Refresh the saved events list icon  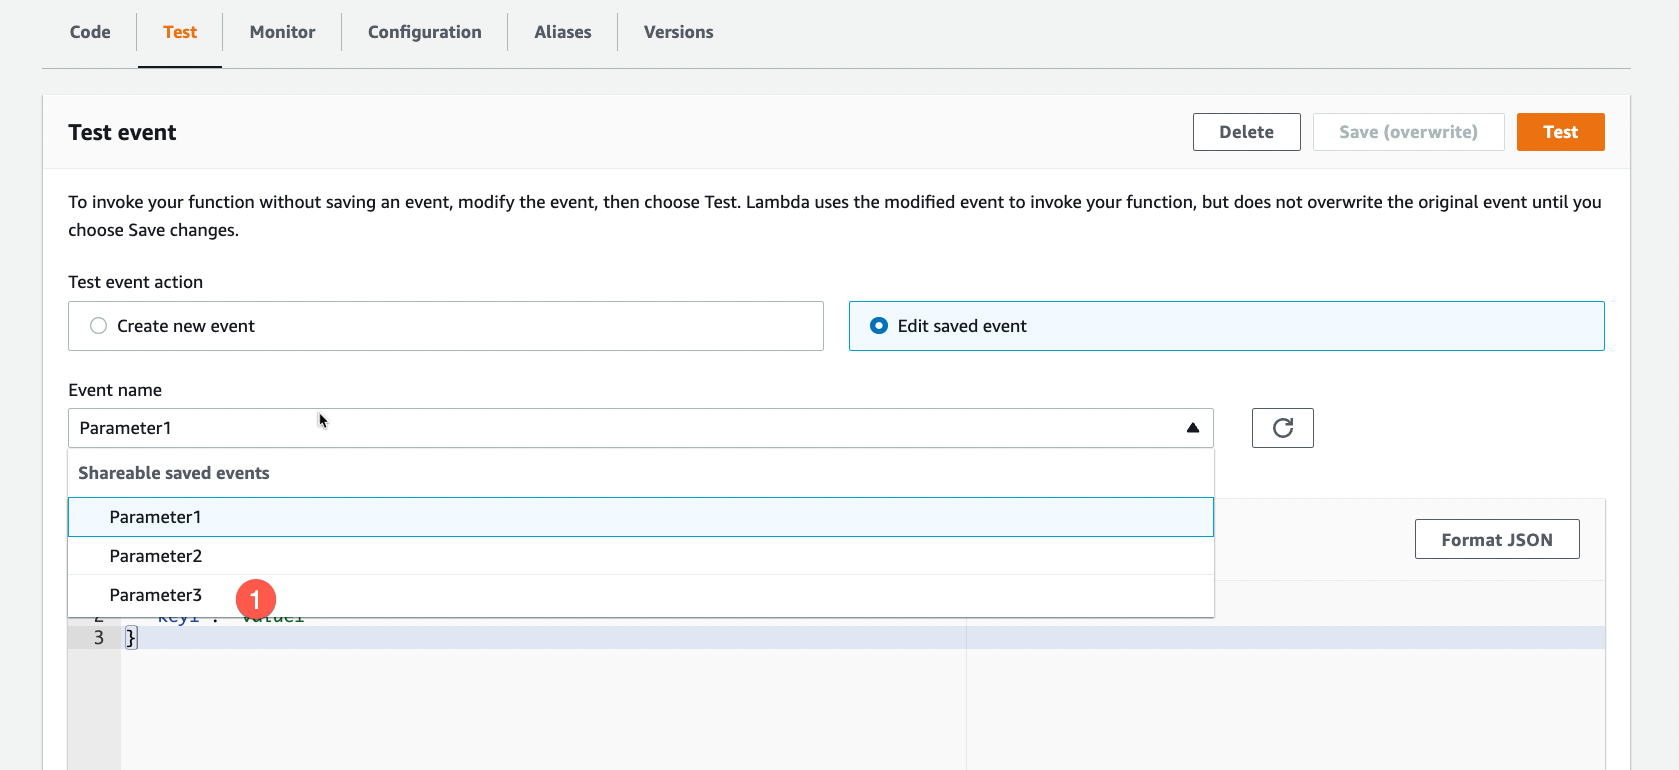click(x=1282, y=428)
